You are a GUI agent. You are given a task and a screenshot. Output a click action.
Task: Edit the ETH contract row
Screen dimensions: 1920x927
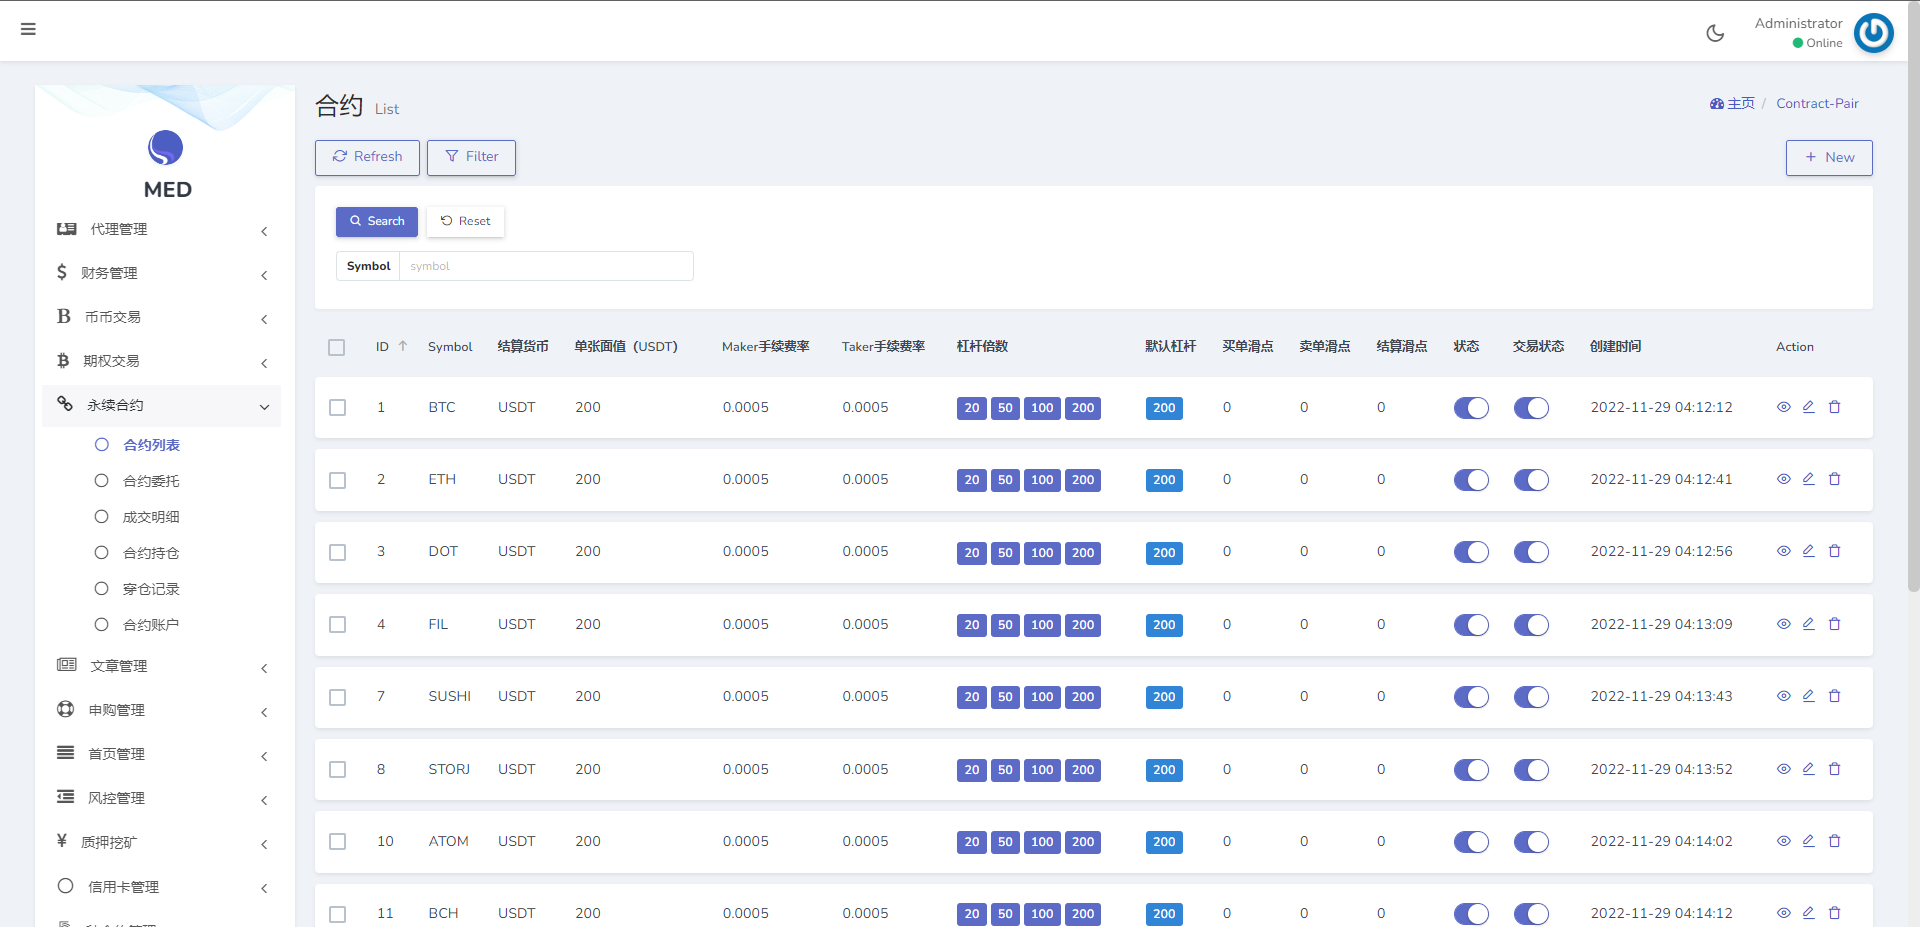[x=1808, y=479]
